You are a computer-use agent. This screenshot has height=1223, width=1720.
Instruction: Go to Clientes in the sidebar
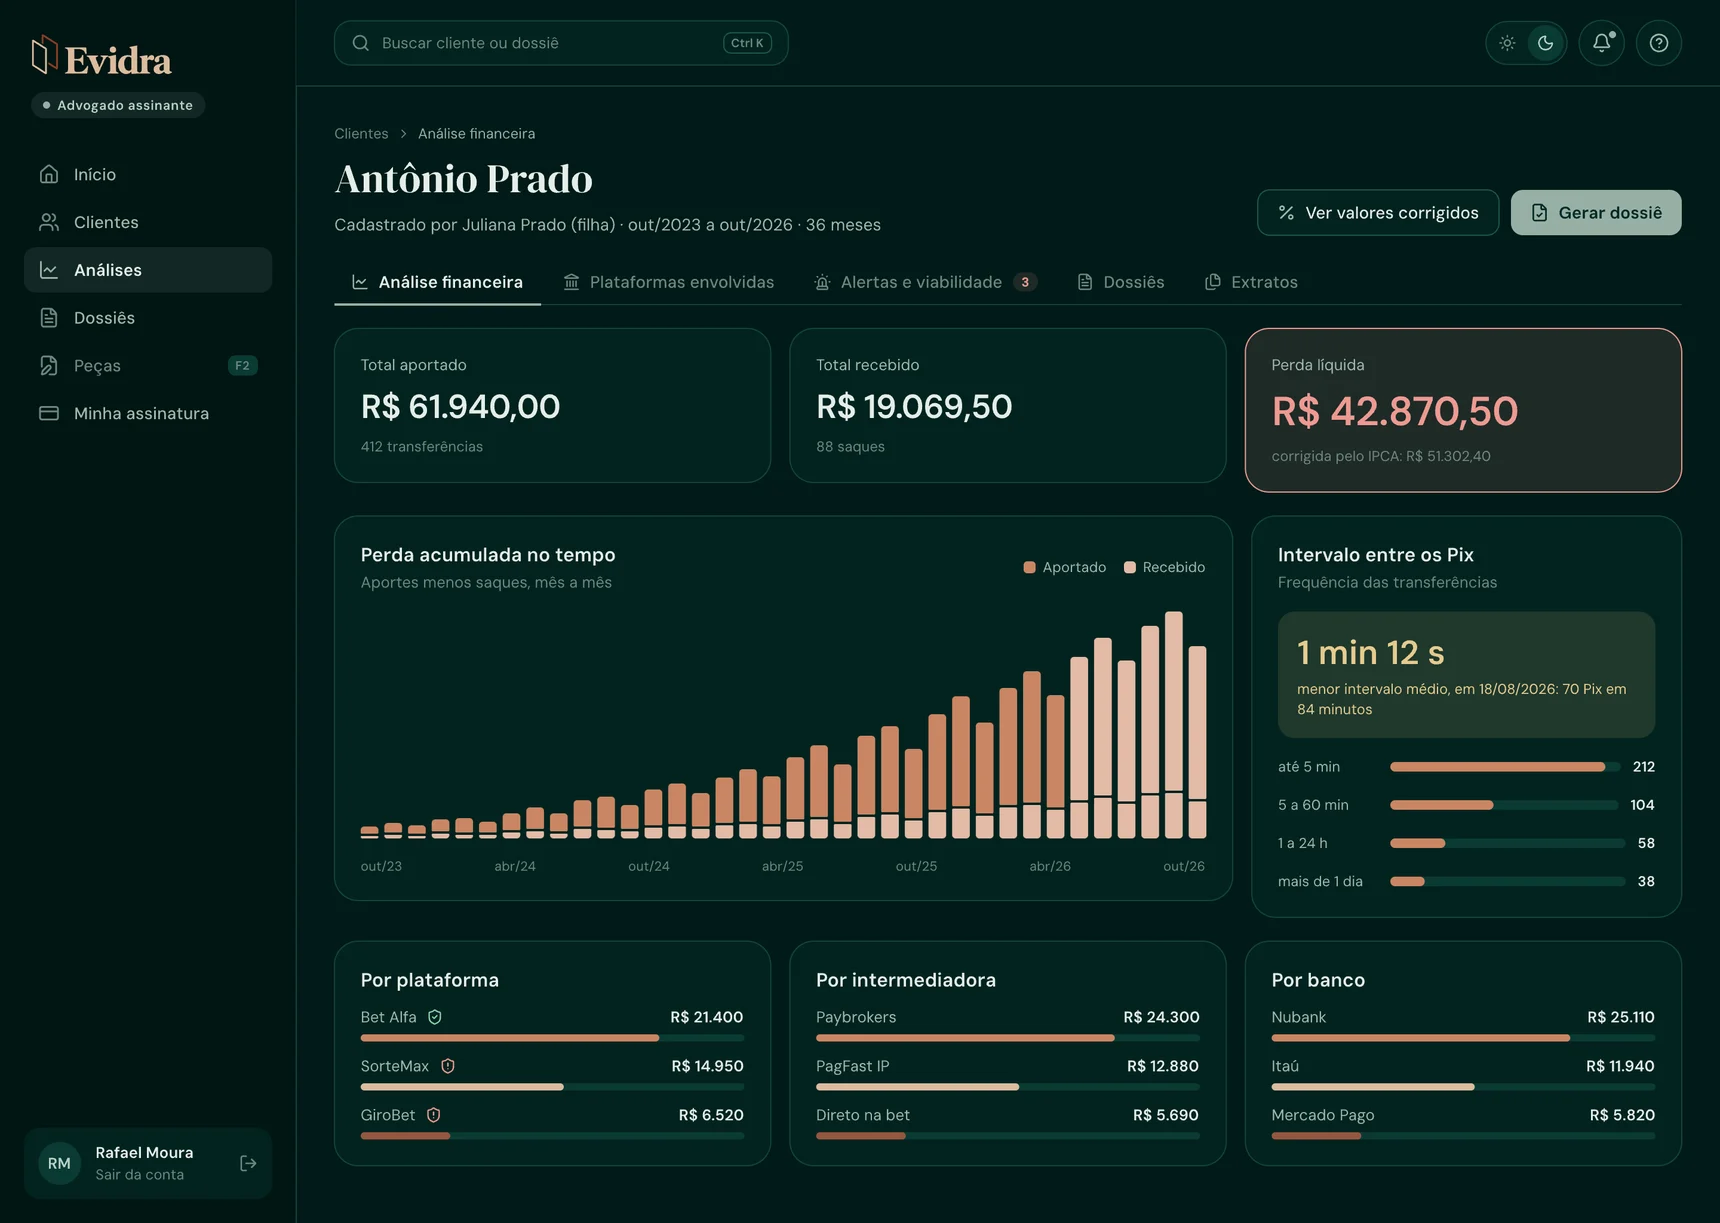click(148, 222)
